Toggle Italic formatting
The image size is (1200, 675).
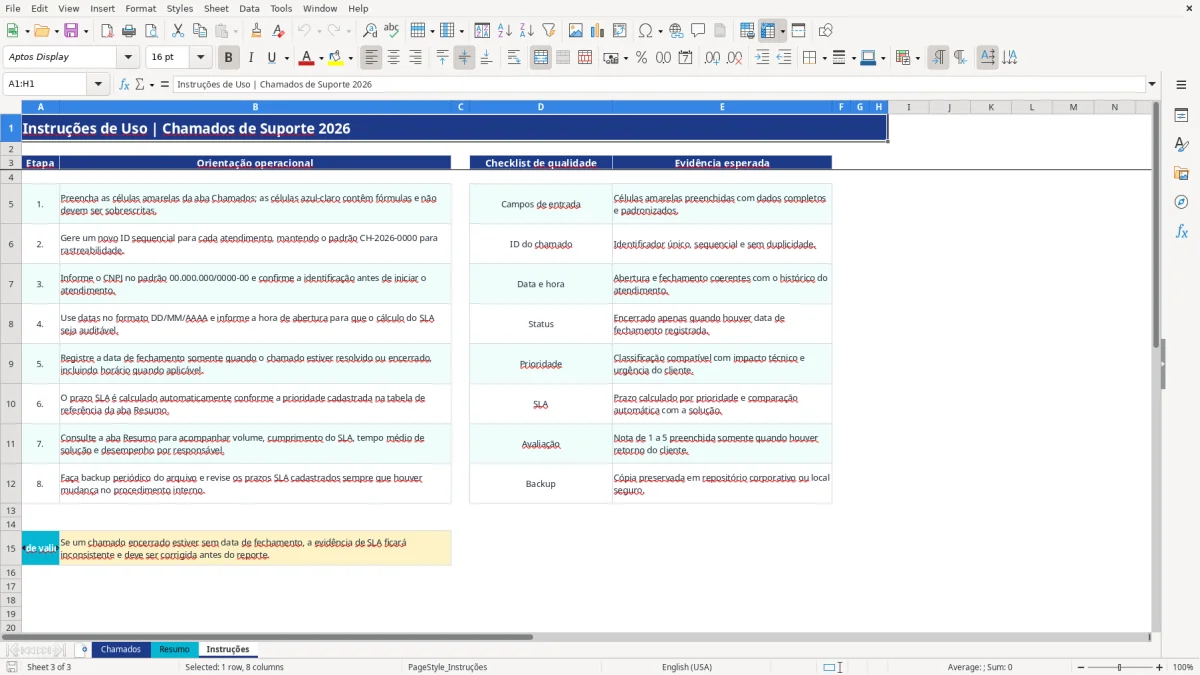point(251,58)
